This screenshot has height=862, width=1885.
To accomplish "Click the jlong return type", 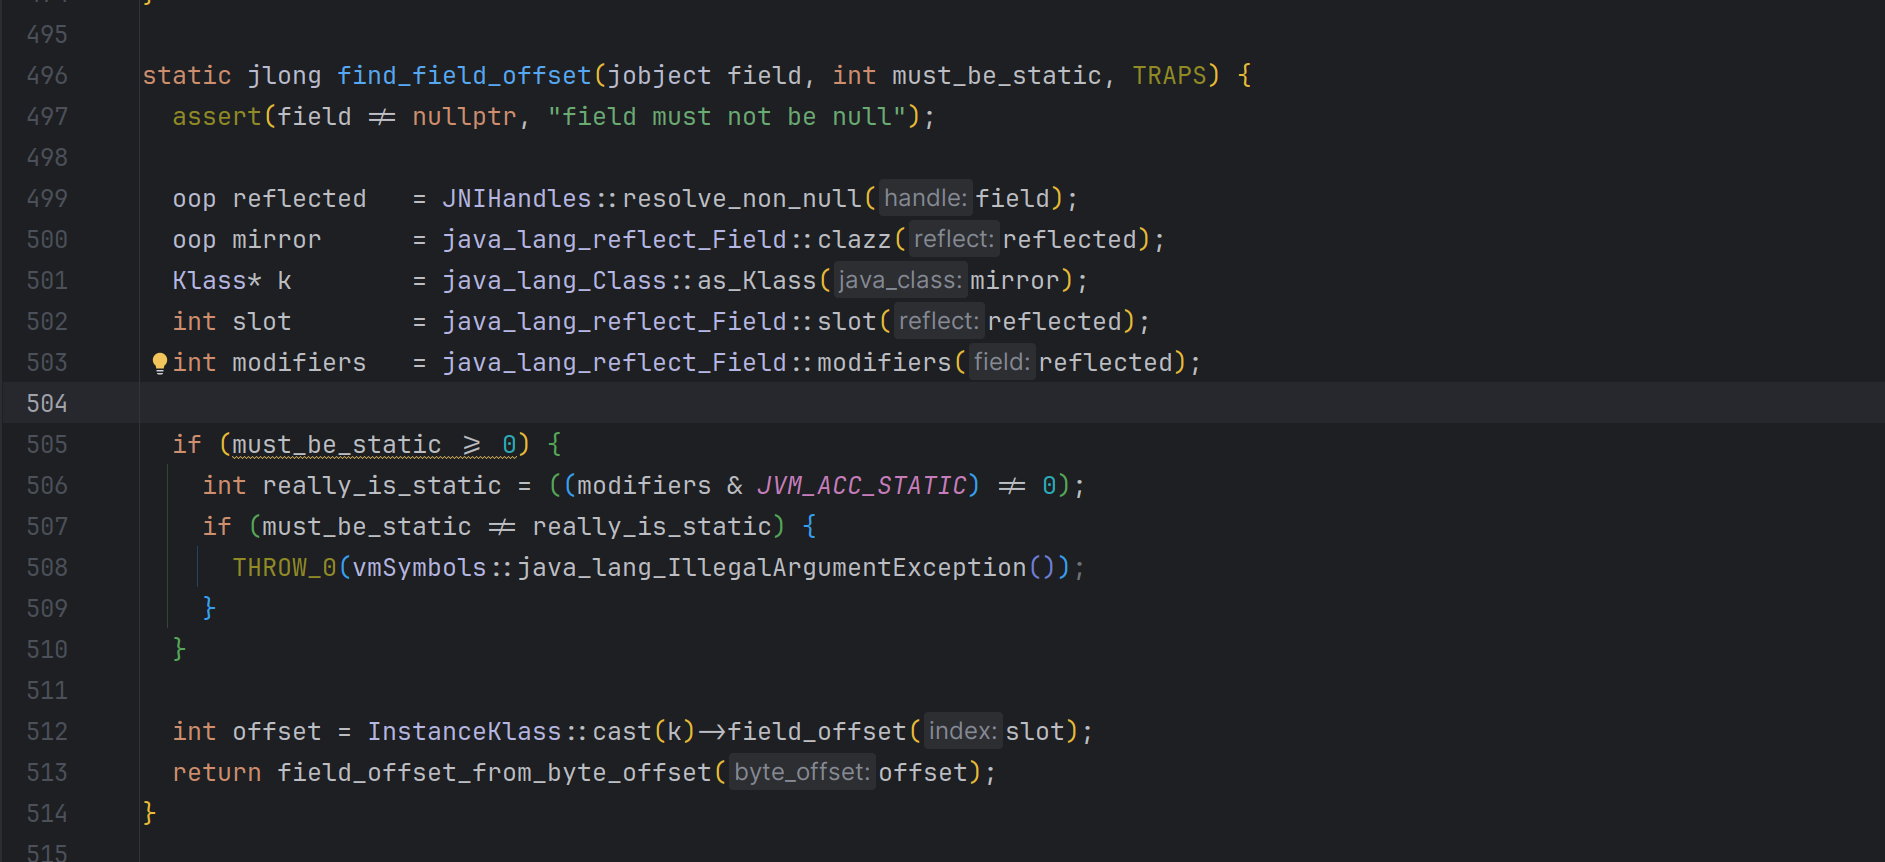I will point(284,76).
